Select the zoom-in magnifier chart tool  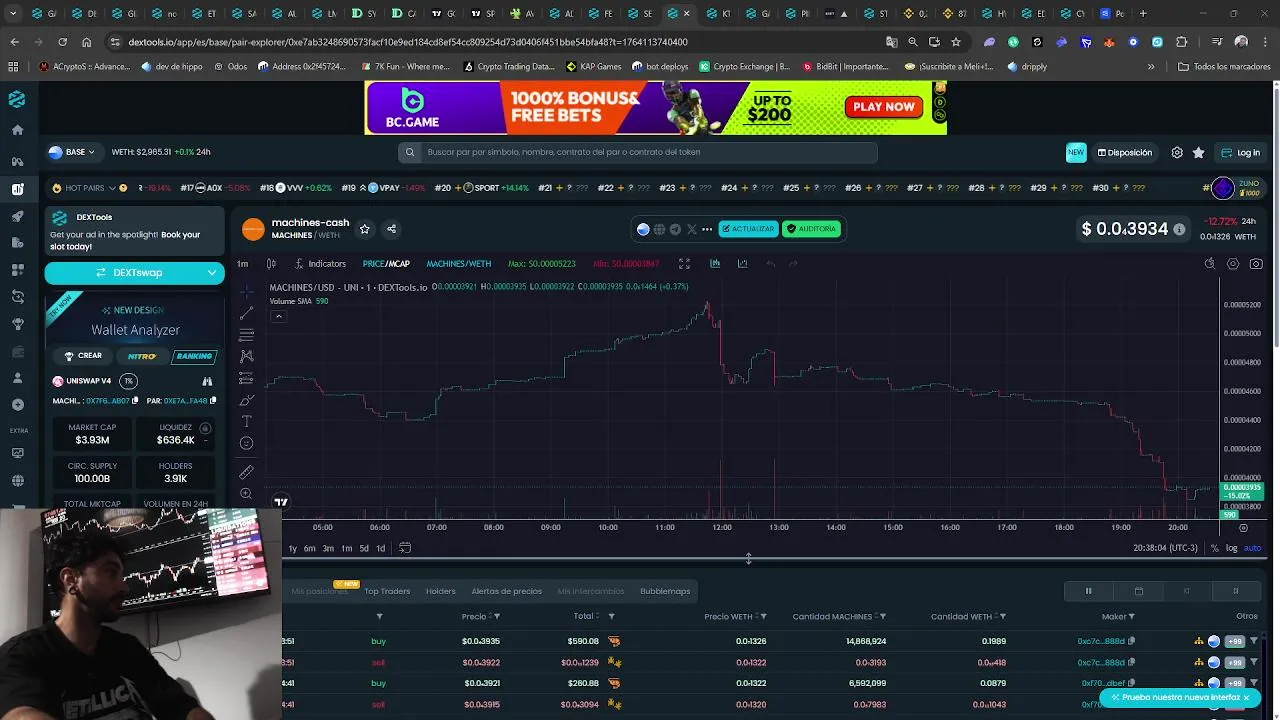point(247,494)
